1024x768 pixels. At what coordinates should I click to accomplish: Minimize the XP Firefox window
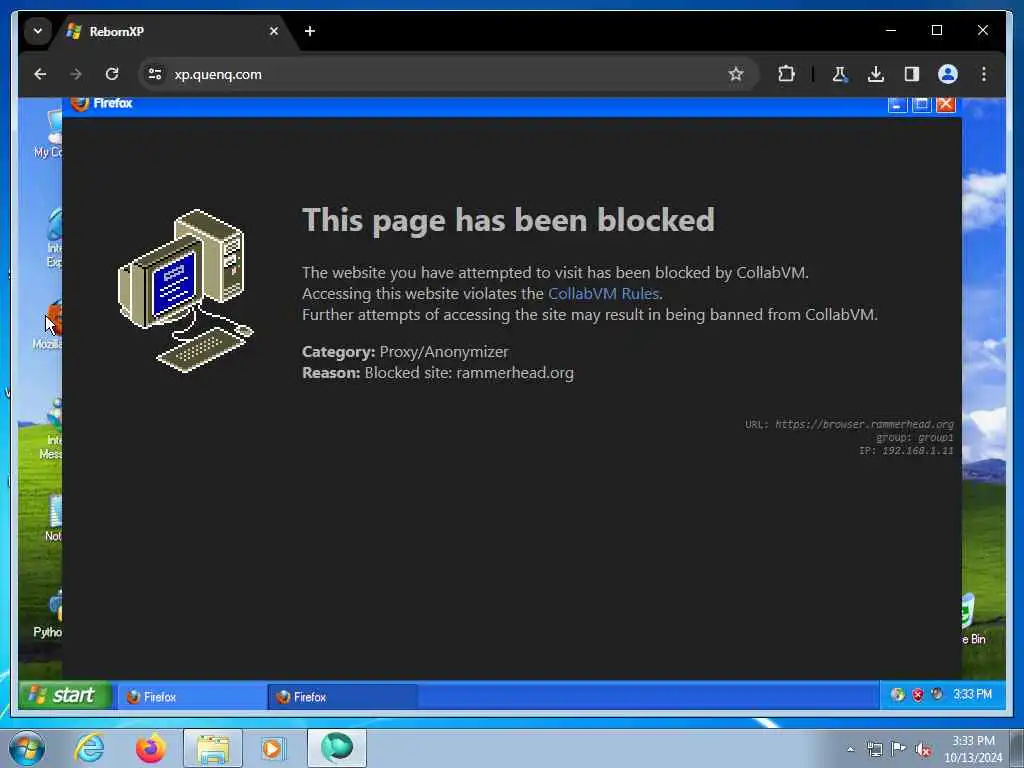pyautogui.click(x=897, y=104)
